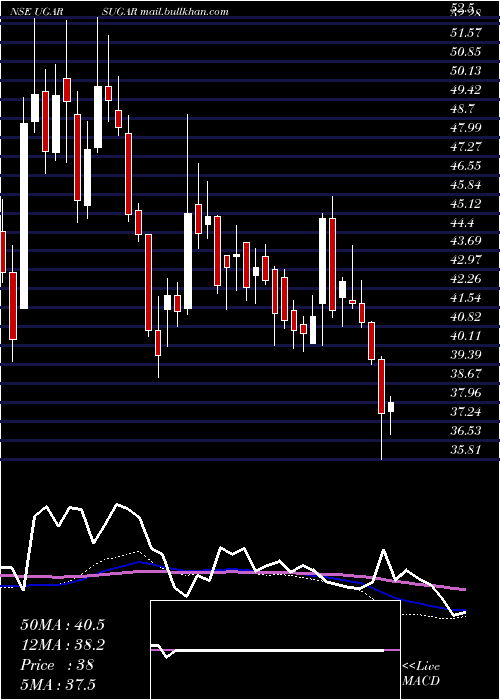This screenshot has width=500, height=700.
Task: Click the 42.97 price axis label
Action: [466, 260]
